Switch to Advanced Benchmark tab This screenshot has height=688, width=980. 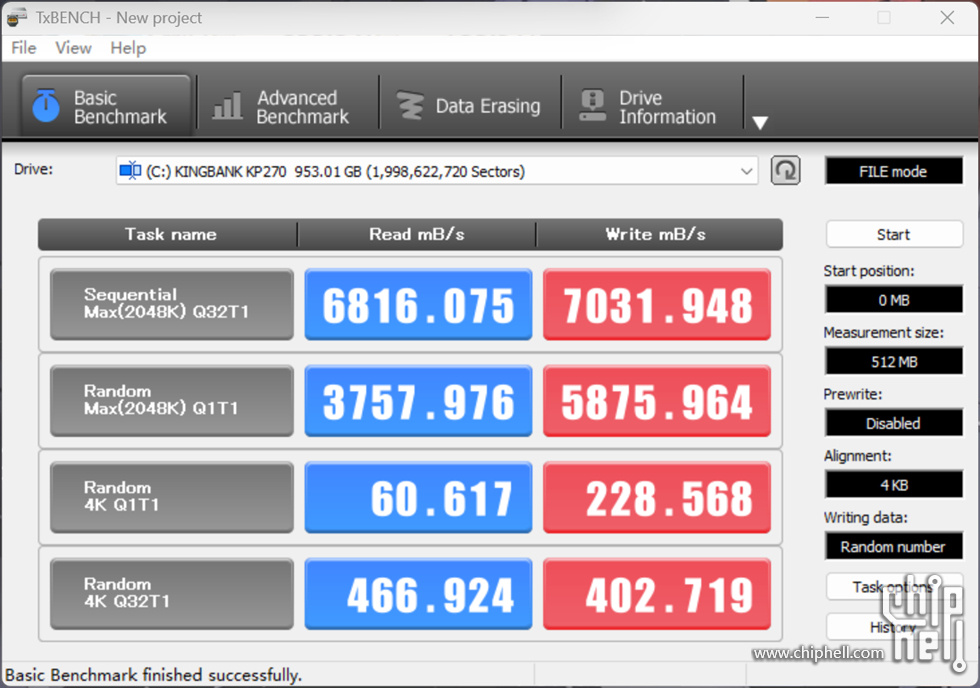click(288, 106)
